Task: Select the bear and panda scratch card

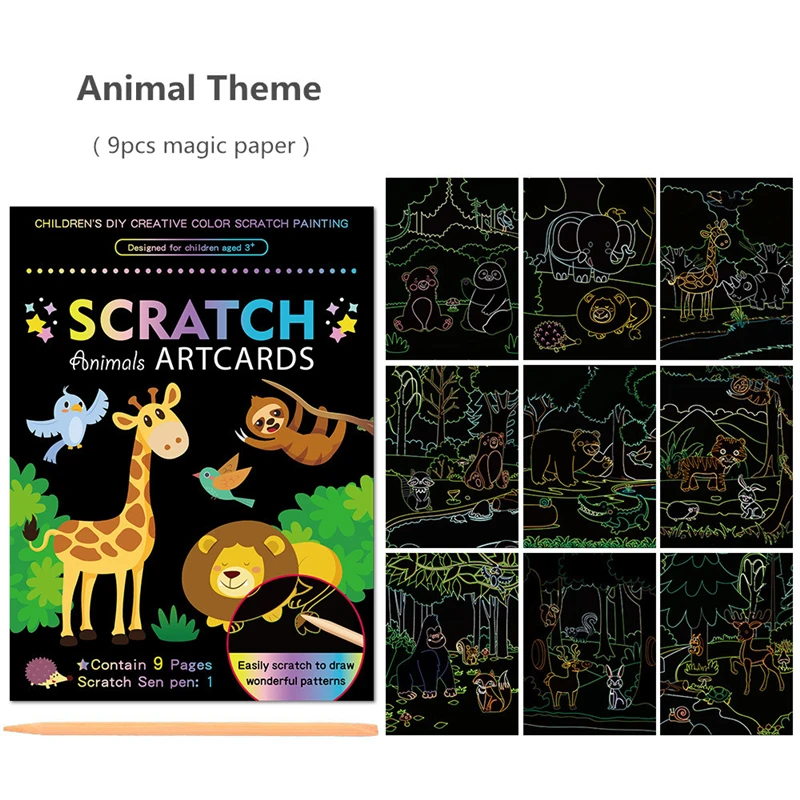Action: (452, 268)
